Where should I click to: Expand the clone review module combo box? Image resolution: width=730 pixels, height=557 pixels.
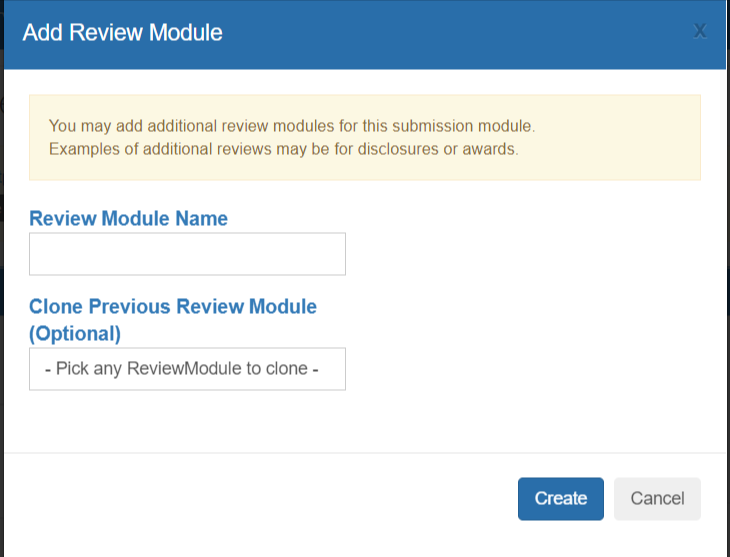[187, 369]
